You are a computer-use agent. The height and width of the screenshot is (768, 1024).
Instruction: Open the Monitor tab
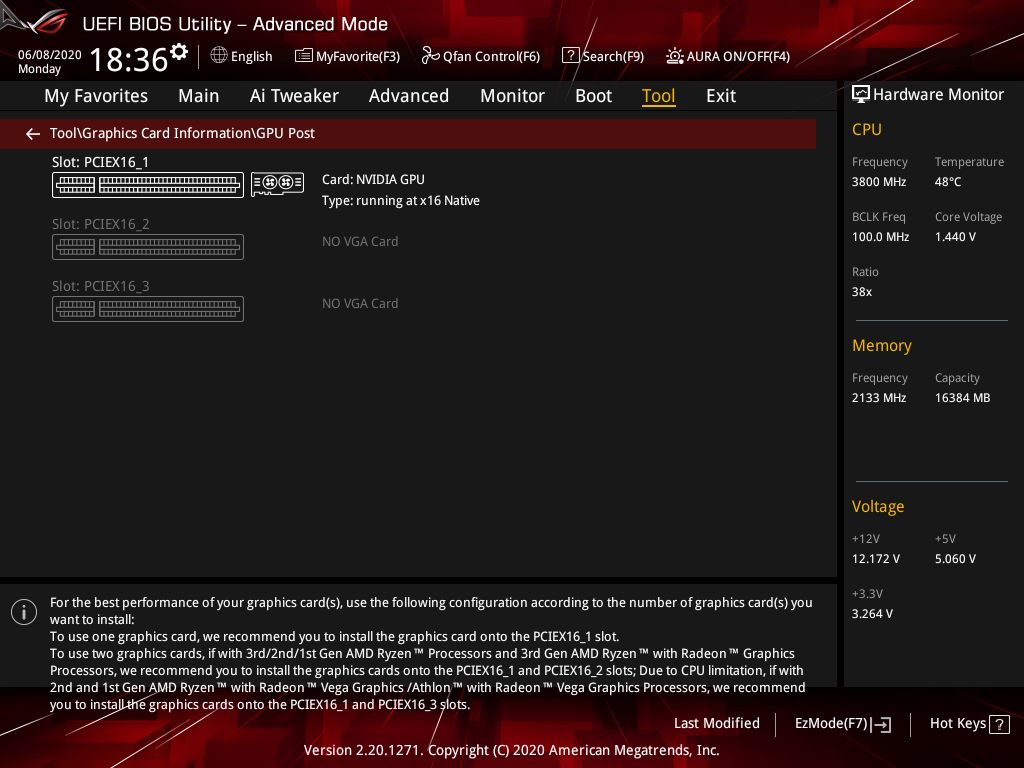tap(512, 96)
